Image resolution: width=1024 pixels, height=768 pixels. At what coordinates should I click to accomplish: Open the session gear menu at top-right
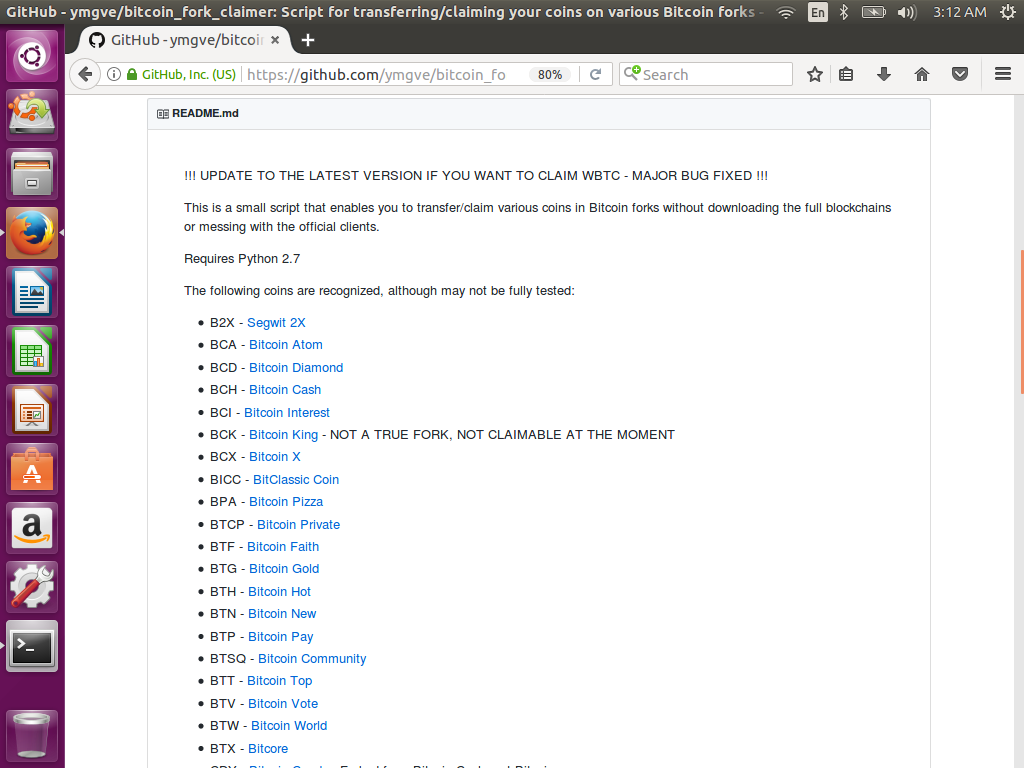1009,13
